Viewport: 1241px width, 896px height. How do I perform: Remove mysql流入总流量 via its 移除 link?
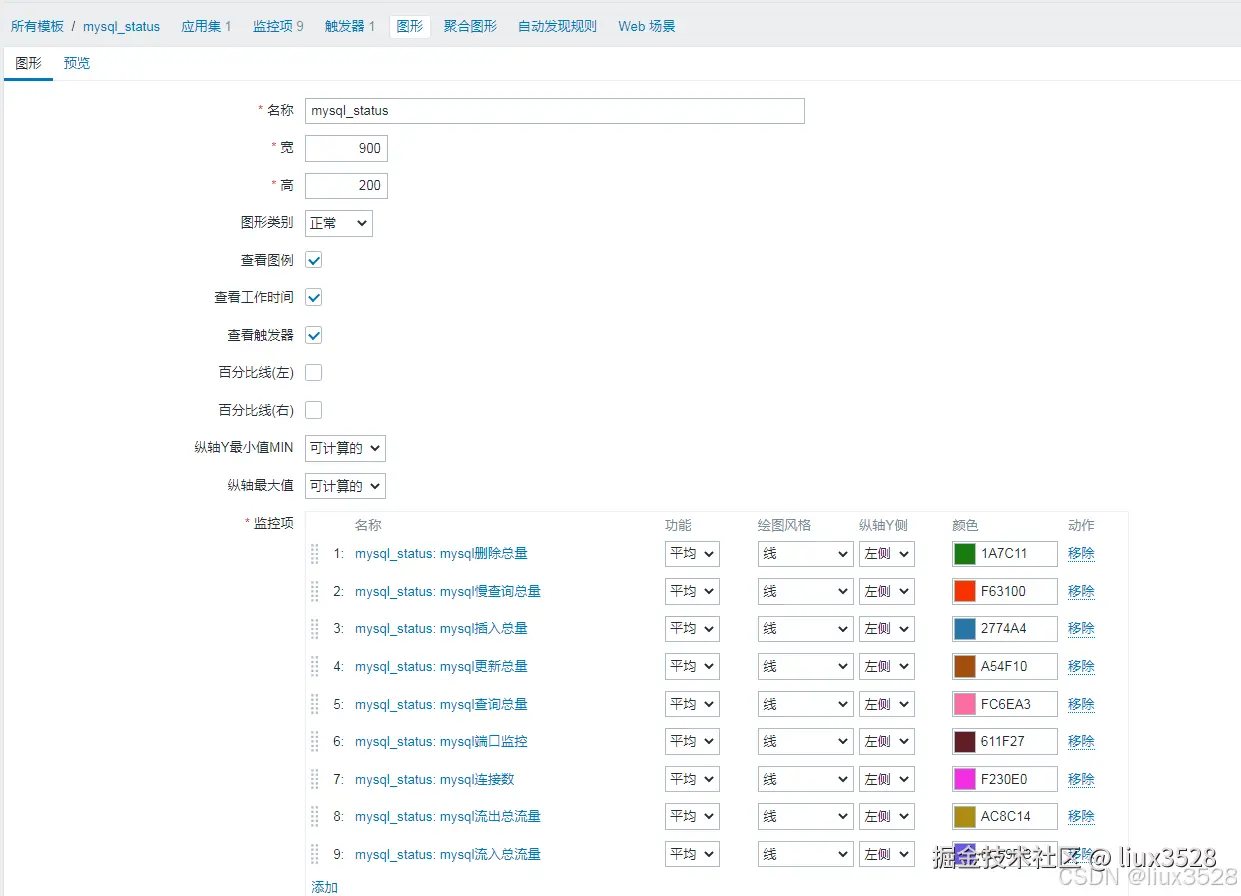1080,853
